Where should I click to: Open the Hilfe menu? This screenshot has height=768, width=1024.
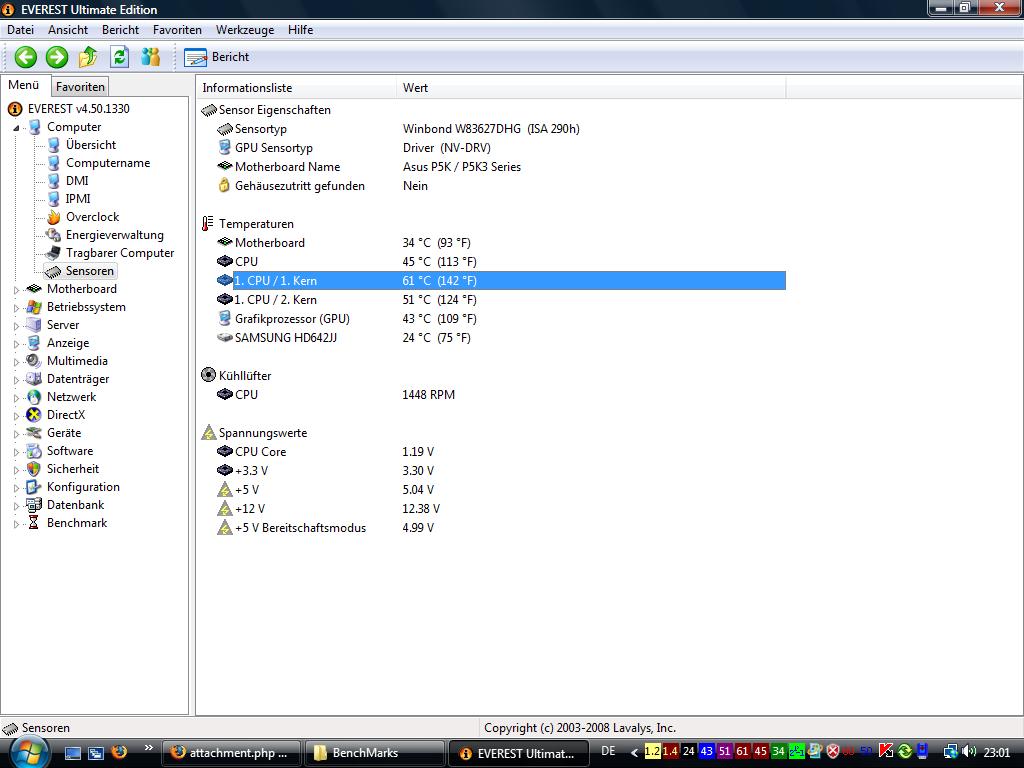tap(300, 29)
